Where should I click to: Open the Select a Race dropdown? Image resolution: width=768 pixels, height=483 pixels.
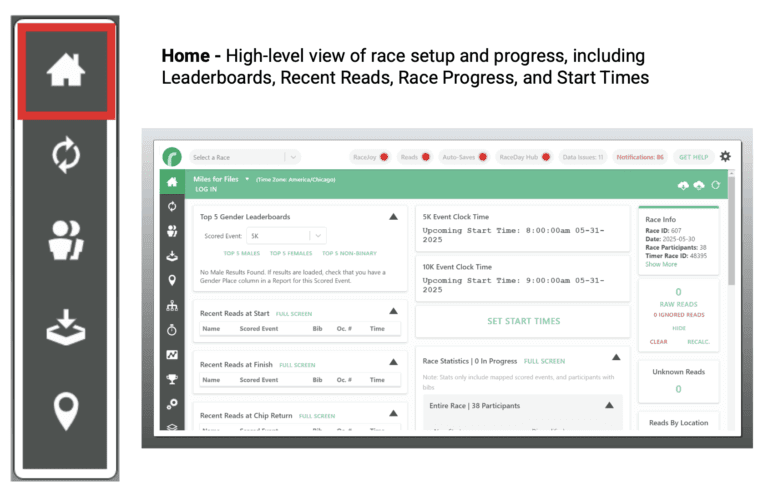(245, 157)
